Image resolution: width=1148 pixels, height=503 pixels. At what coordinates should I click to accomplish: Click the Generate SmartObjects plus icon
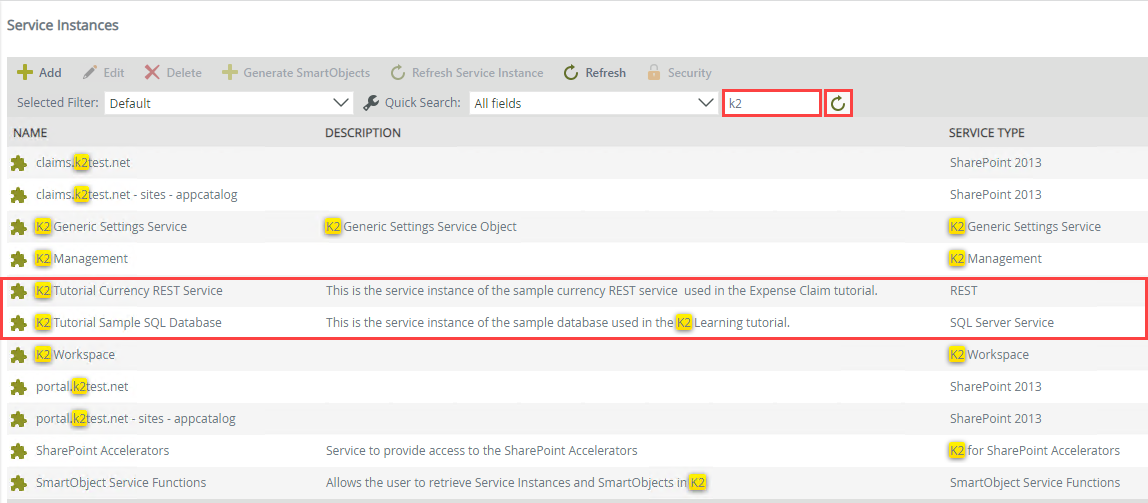point(230,72)
